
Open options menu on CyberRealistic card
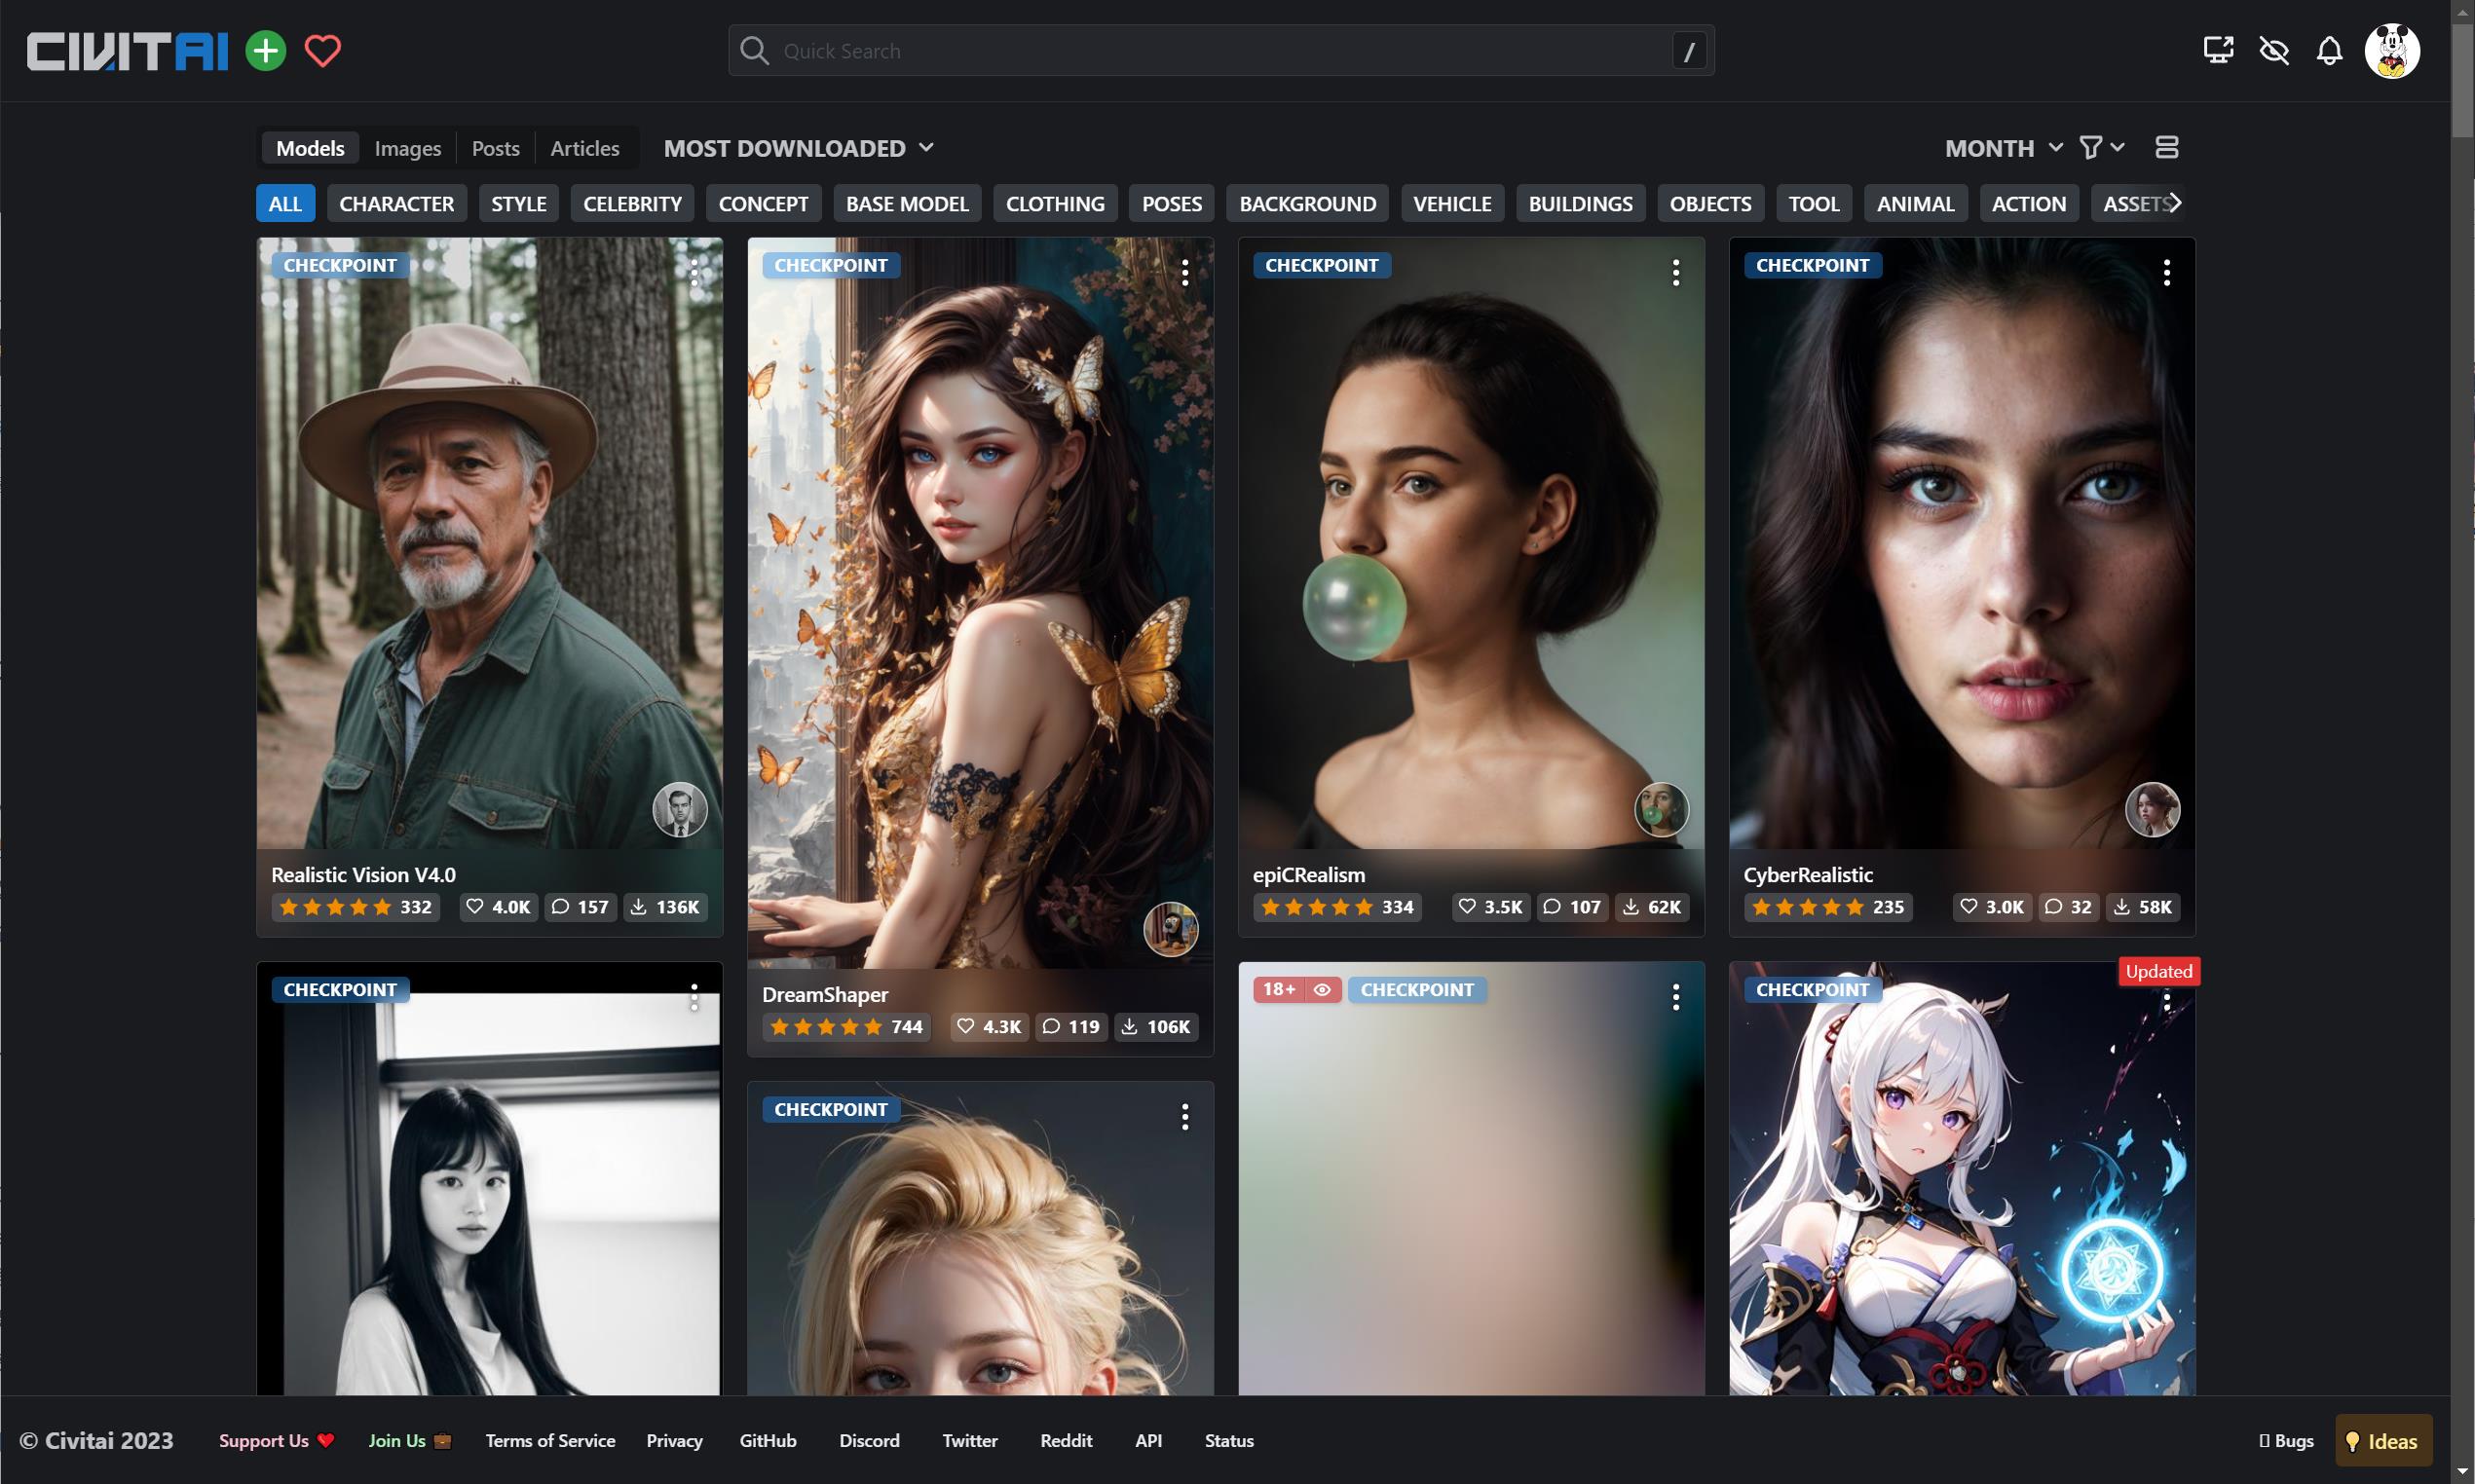2167,272
